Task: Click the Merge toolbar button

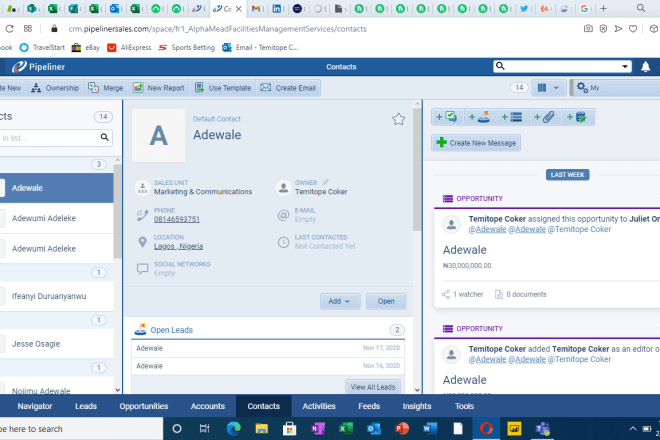Action: 106,88
